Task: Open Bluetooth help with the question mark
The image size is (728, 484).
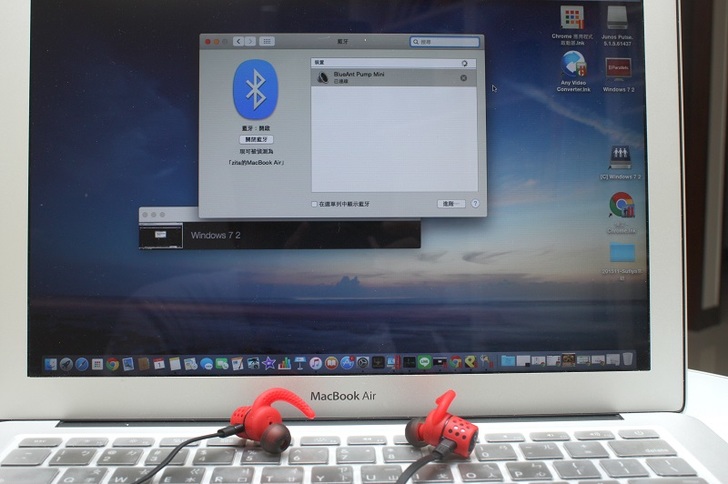Action: click(475, 203)
